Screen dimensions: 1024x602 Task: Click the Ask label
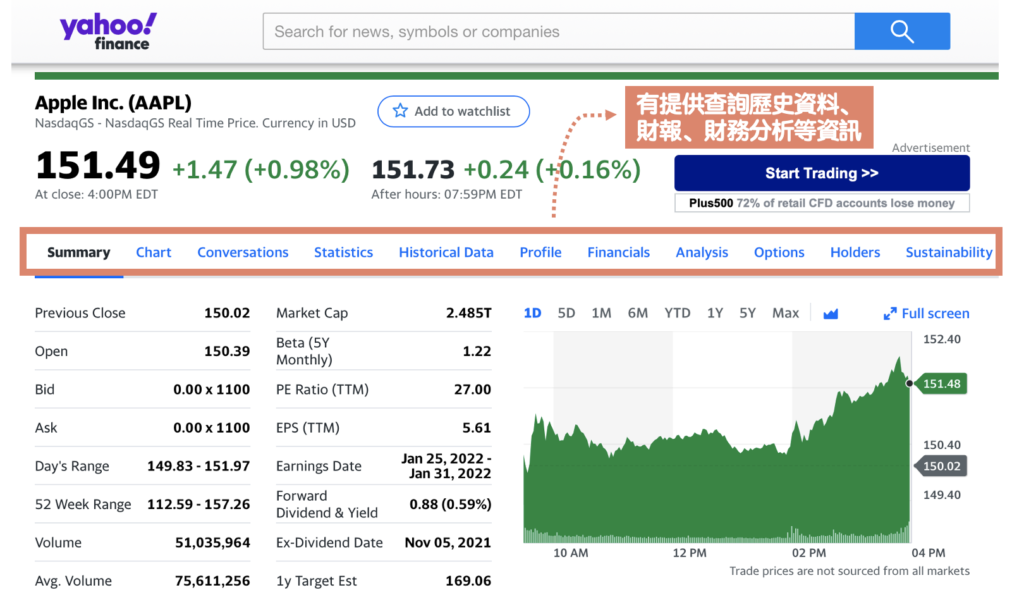pyautogui.click(x=46, y=428)
